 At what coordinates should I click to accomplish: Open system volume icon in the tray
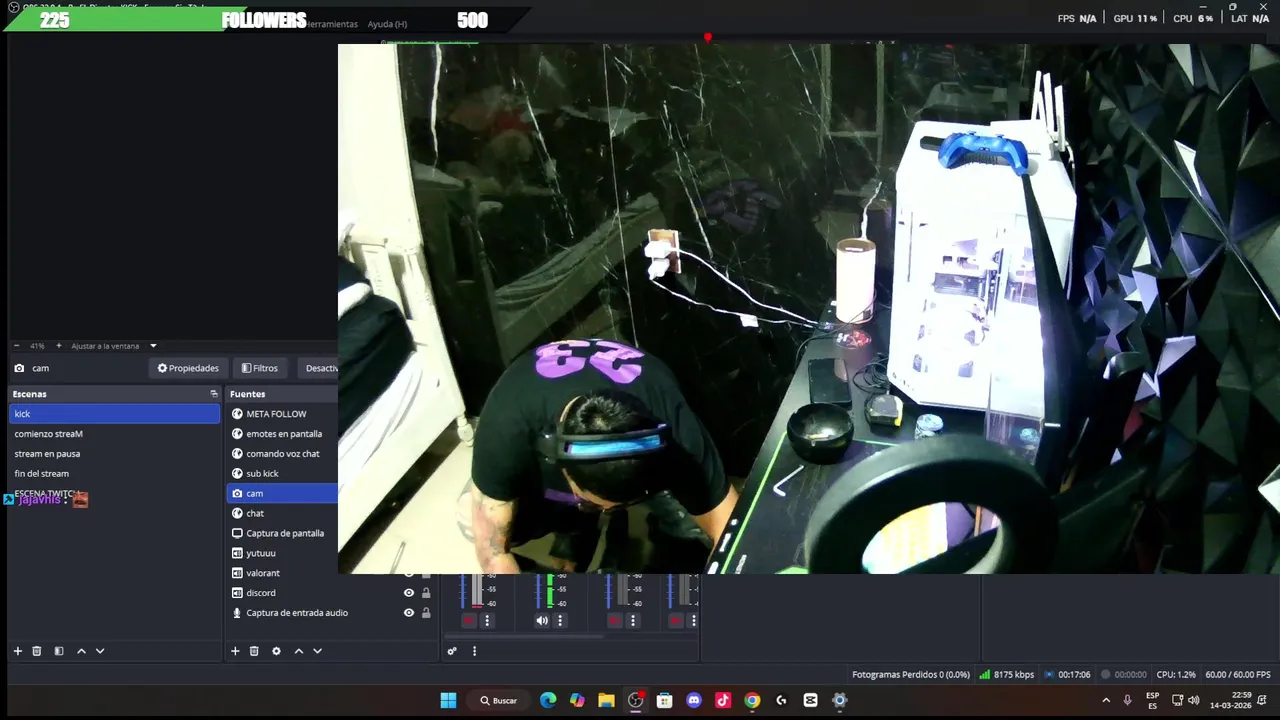(1193, 700)
